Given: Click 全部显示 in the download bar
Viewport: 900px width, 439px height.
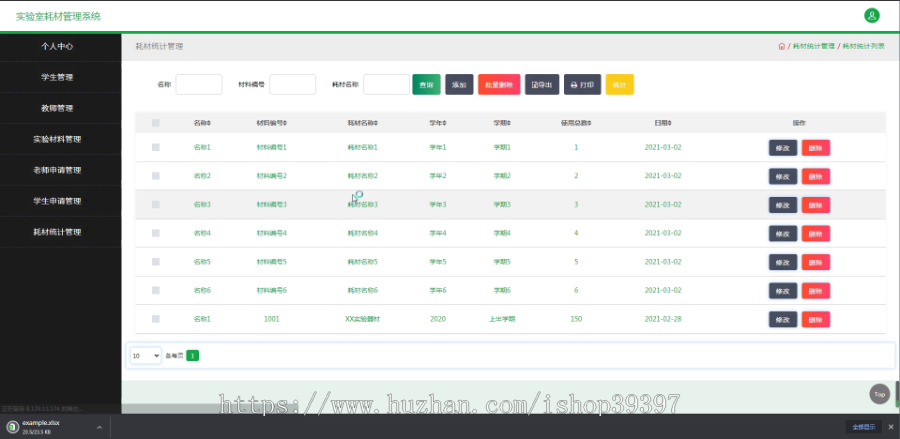Looking at the screenshot, I should click(x=863, y=427).
